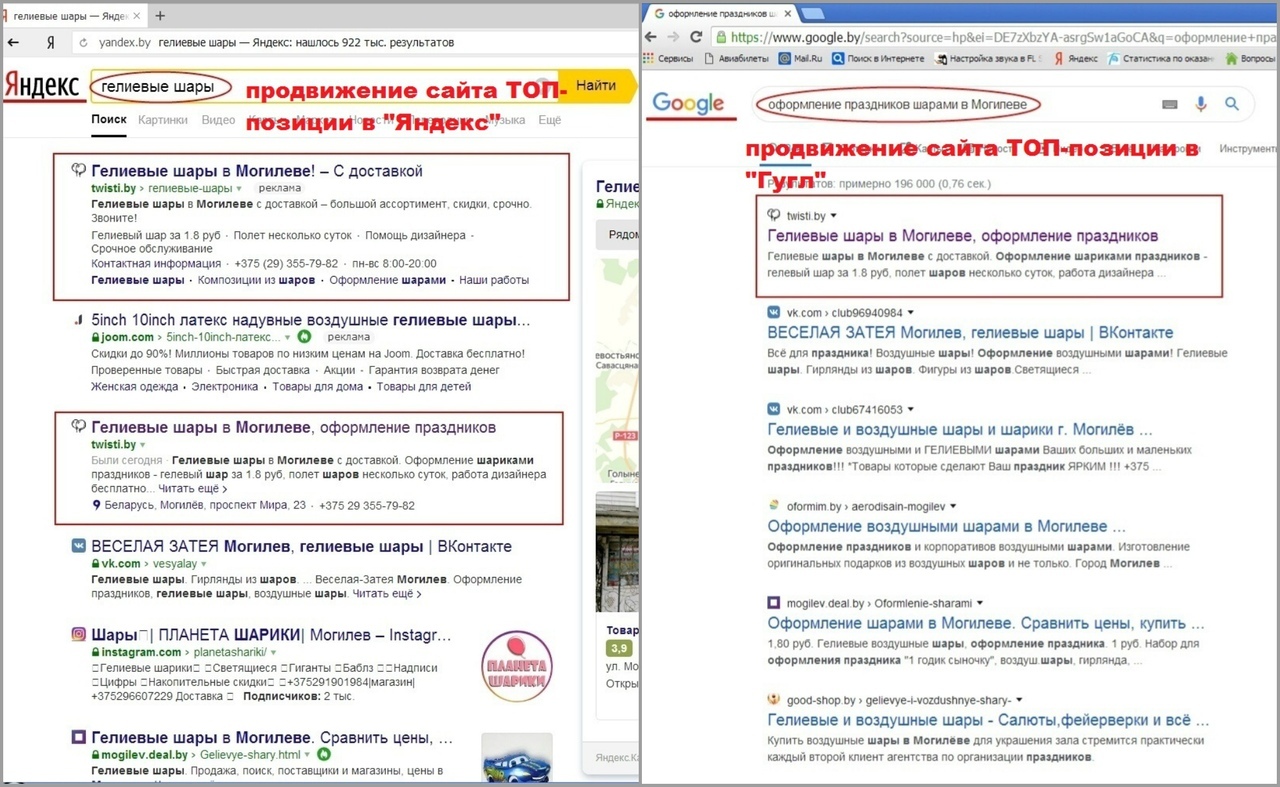The width and height of the screenshot is (1280, 787).
Task: Reload the yandex.by page
Action: pos(83,43)
